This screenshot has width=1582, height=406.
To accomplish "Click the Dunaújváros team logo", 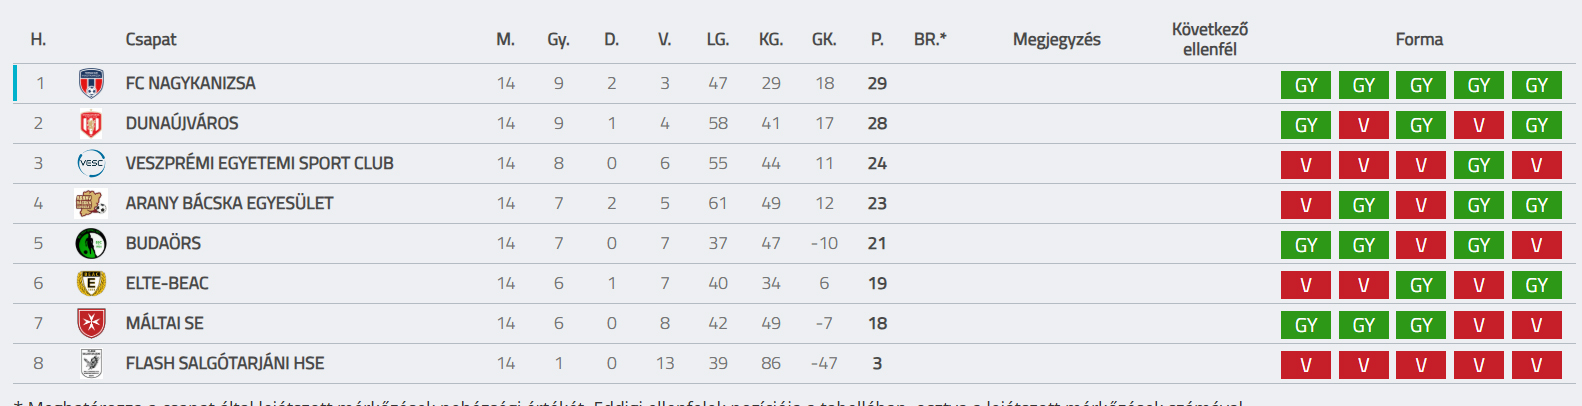I will [x=91, y=124].
